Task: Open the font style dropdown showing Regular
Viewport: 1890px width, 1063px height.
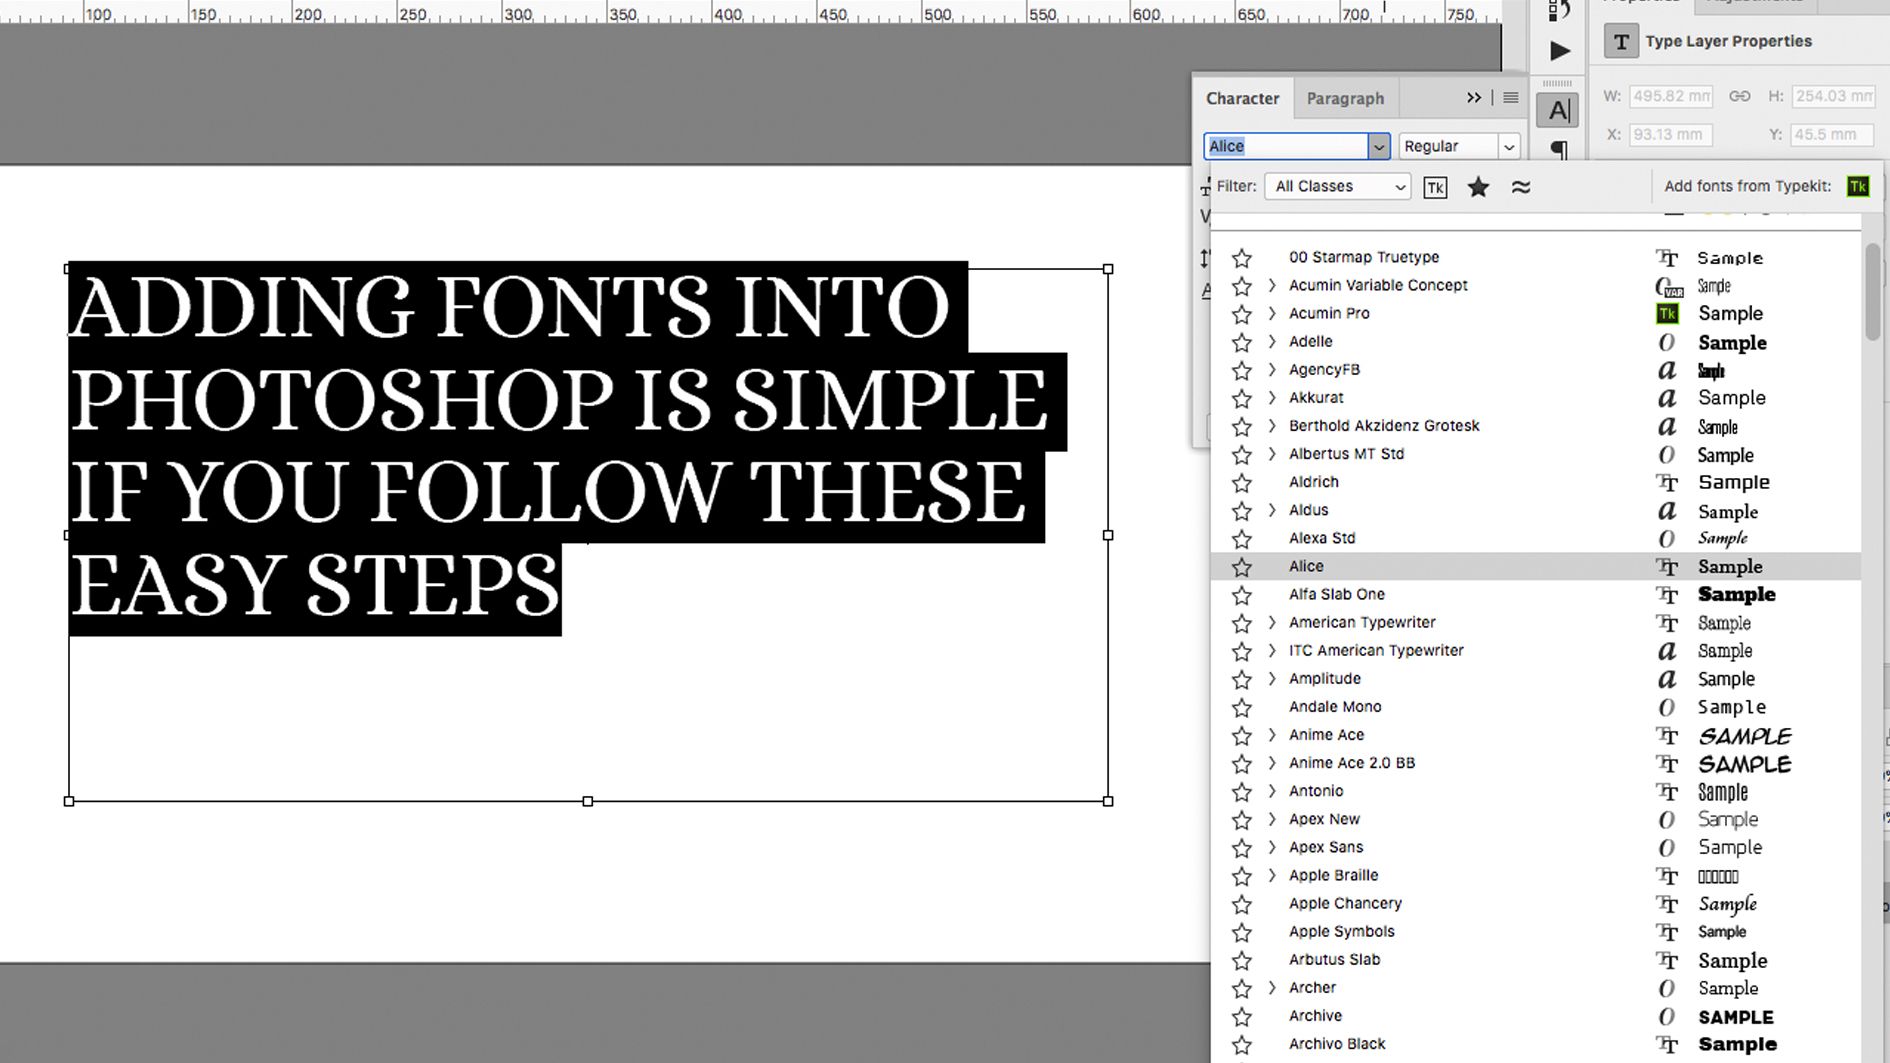Action: pos(1508,146)
